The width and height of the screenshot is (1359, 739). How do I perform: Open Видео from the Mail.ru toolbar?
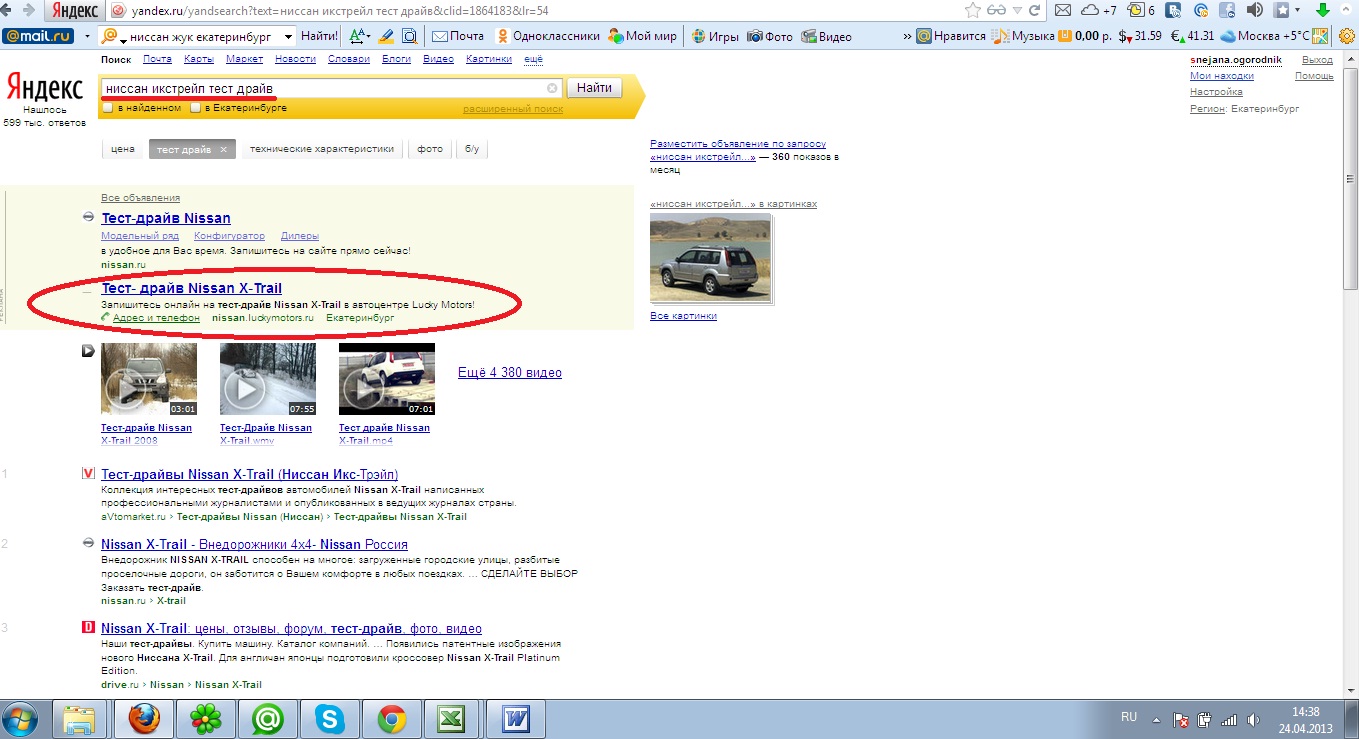[826, 36]
